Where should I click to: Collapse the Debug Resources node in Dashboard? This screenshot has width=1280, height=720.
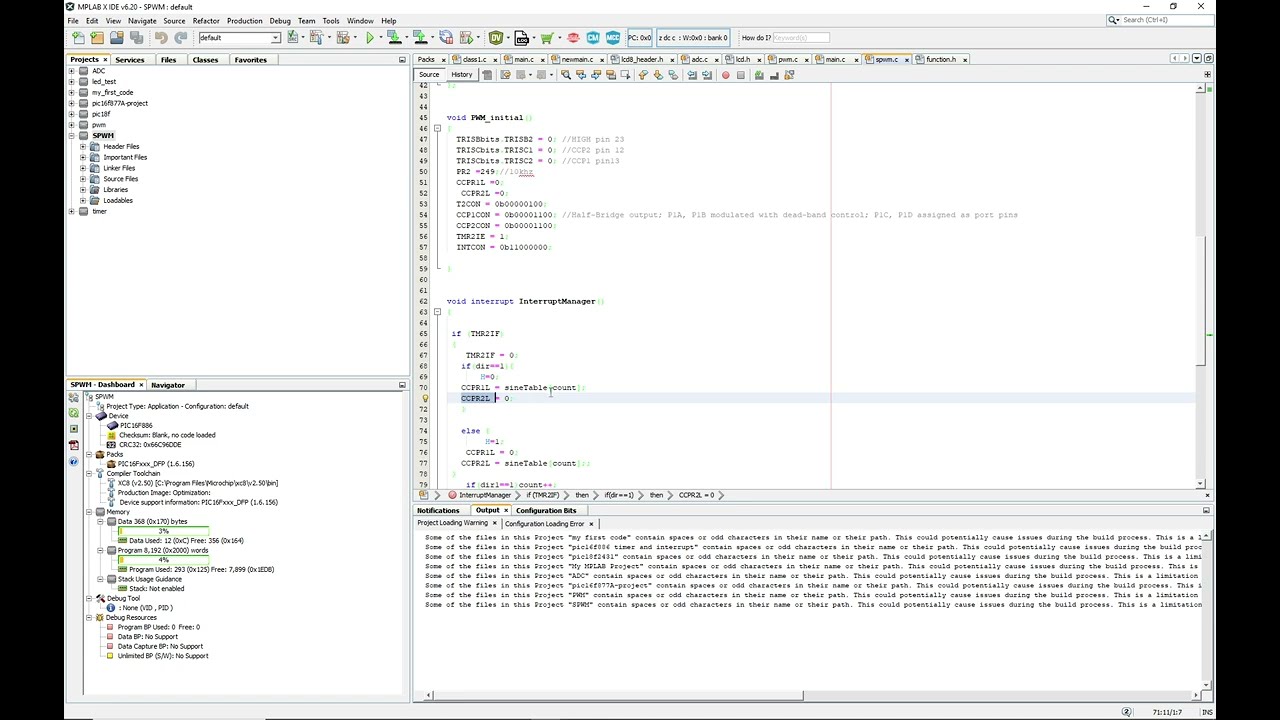[89, 618]
